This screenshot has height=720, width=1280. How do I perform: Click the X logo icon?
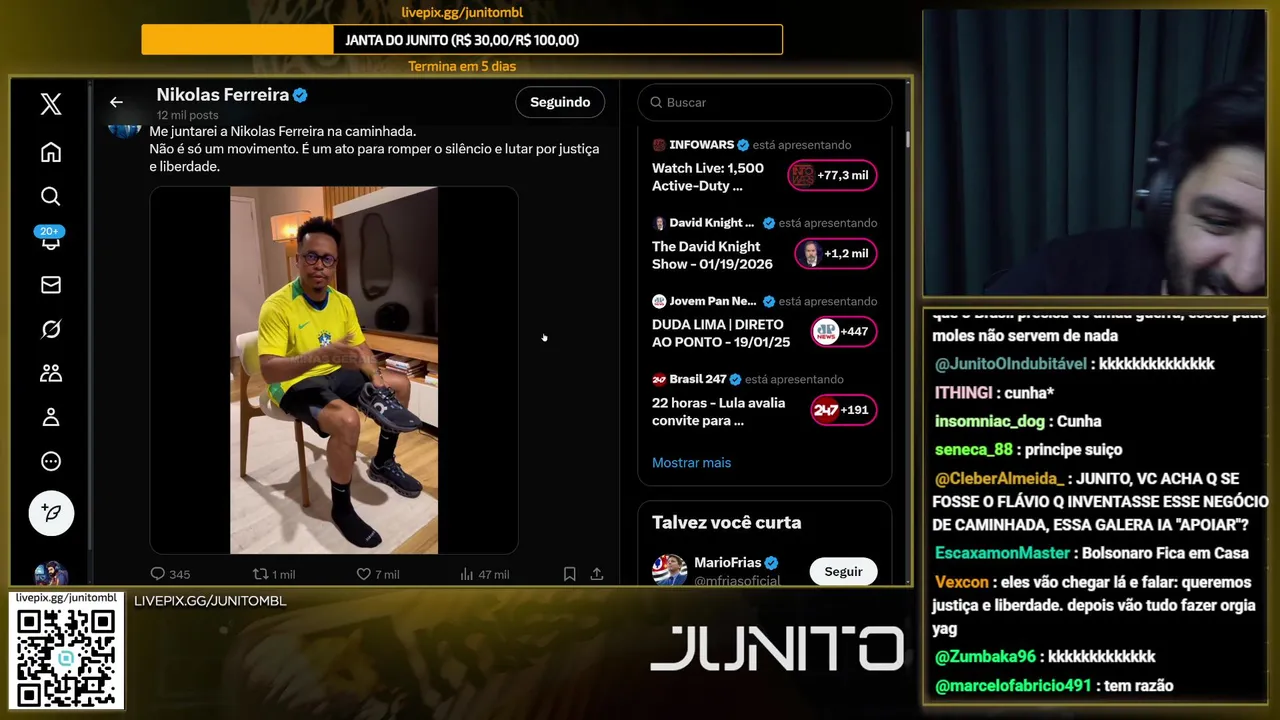coord(51,104)
